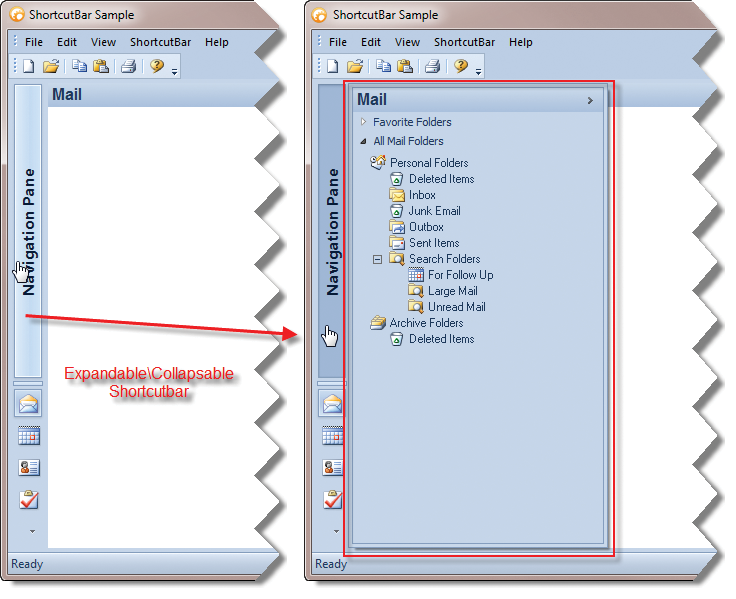Open Large Mail search folder
Image resolution: width=736 pixels, height=599 pixels.
point(452,291)
